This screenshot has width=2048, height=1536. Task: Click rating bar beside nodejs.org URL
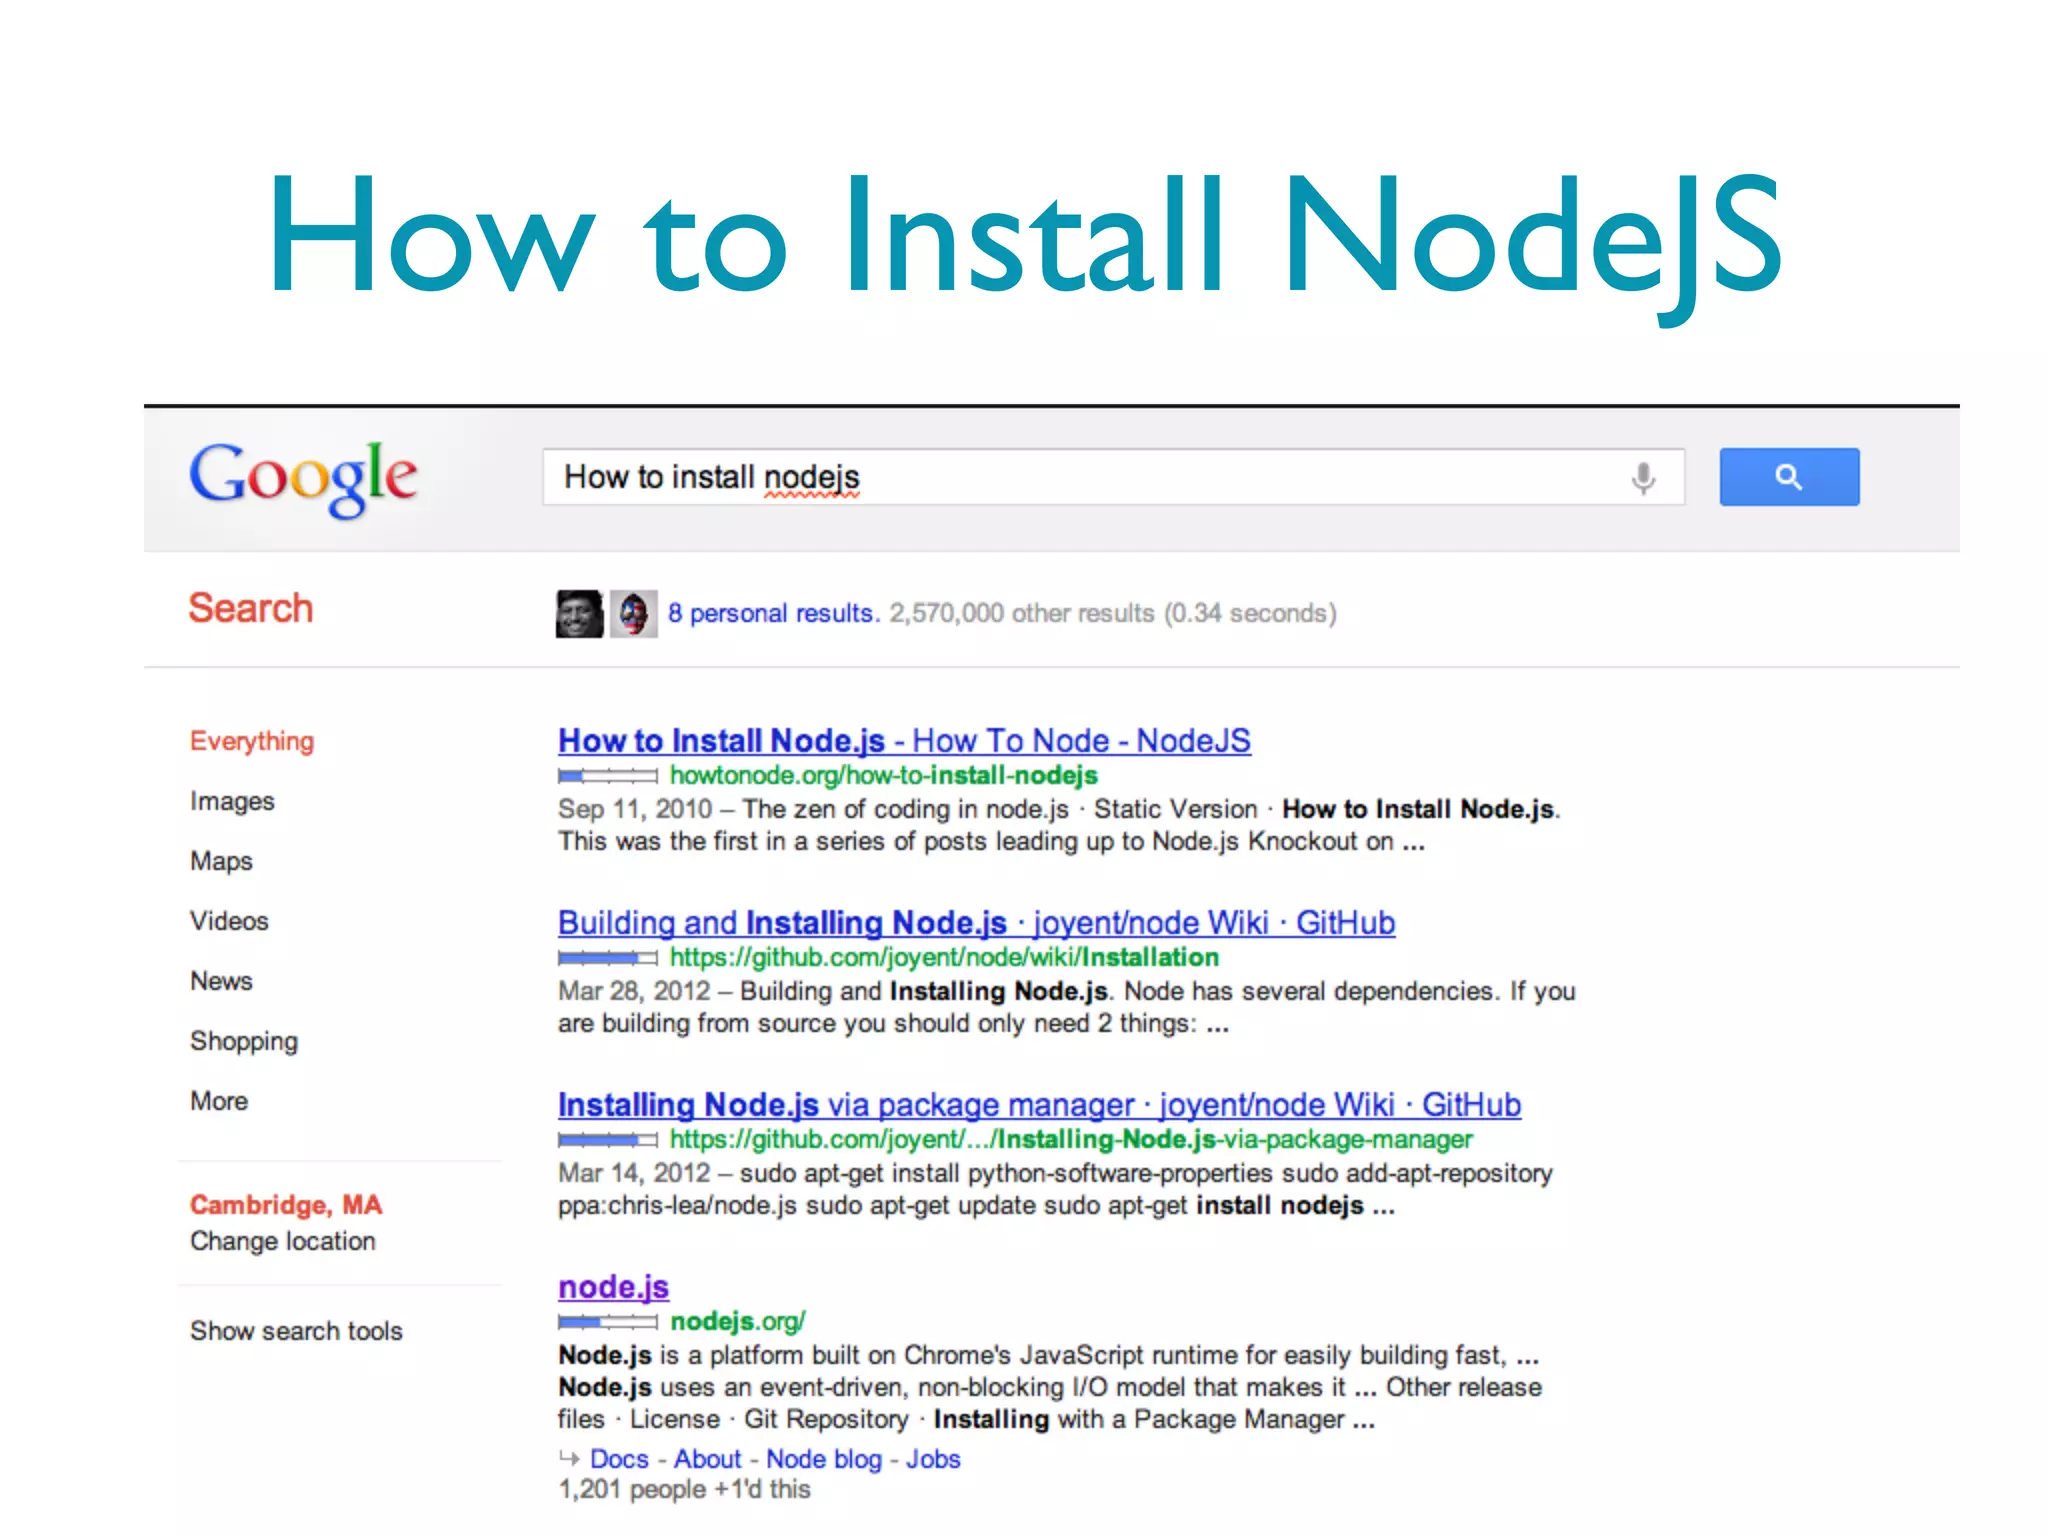607,1322
